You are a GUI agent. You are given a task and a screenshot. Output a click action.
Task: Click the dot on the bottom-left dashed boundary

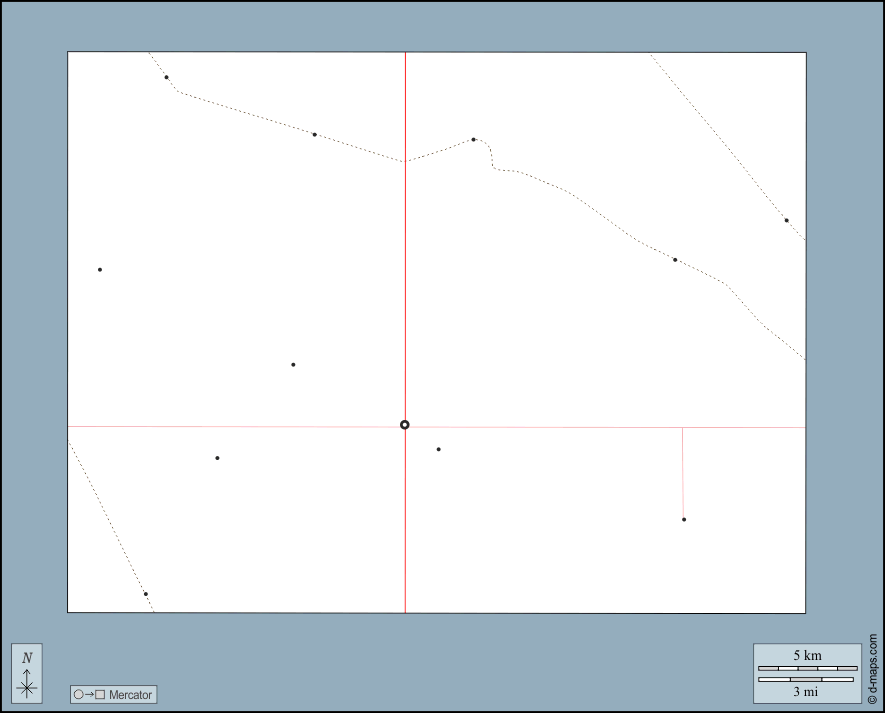[x=146, y=594]
